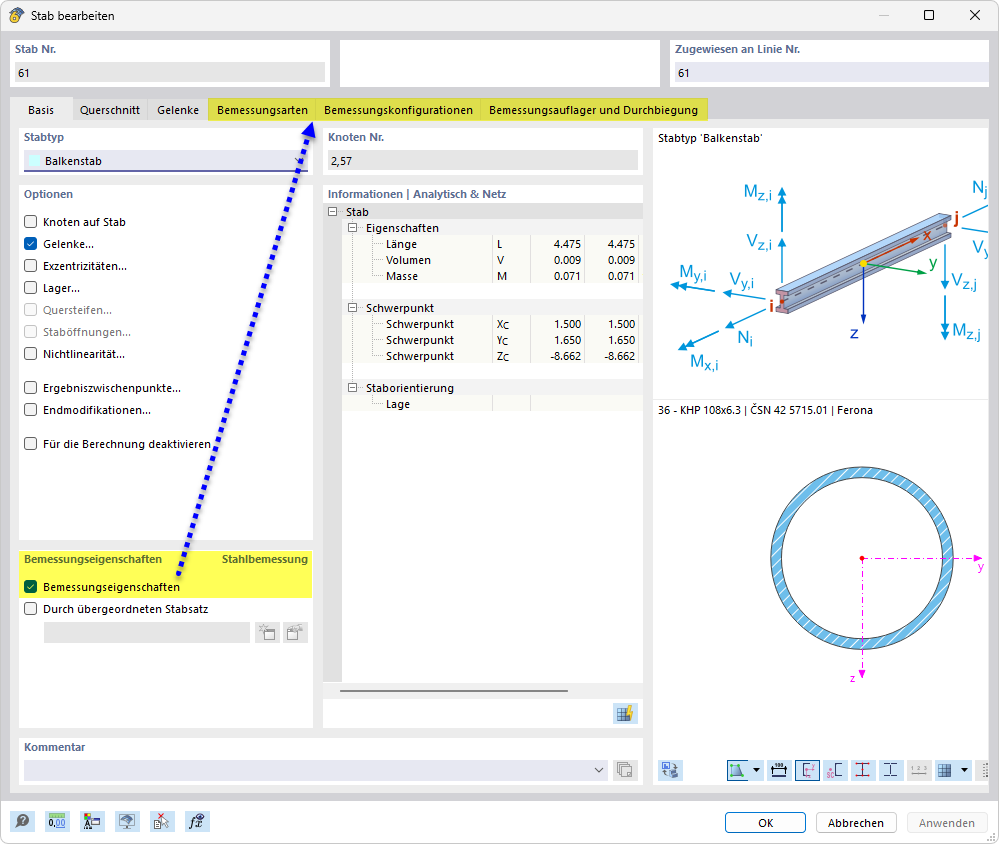This screenshot has height=844, width=999.
Task: Click the edit member set icon
Action: tap(296, 632)
